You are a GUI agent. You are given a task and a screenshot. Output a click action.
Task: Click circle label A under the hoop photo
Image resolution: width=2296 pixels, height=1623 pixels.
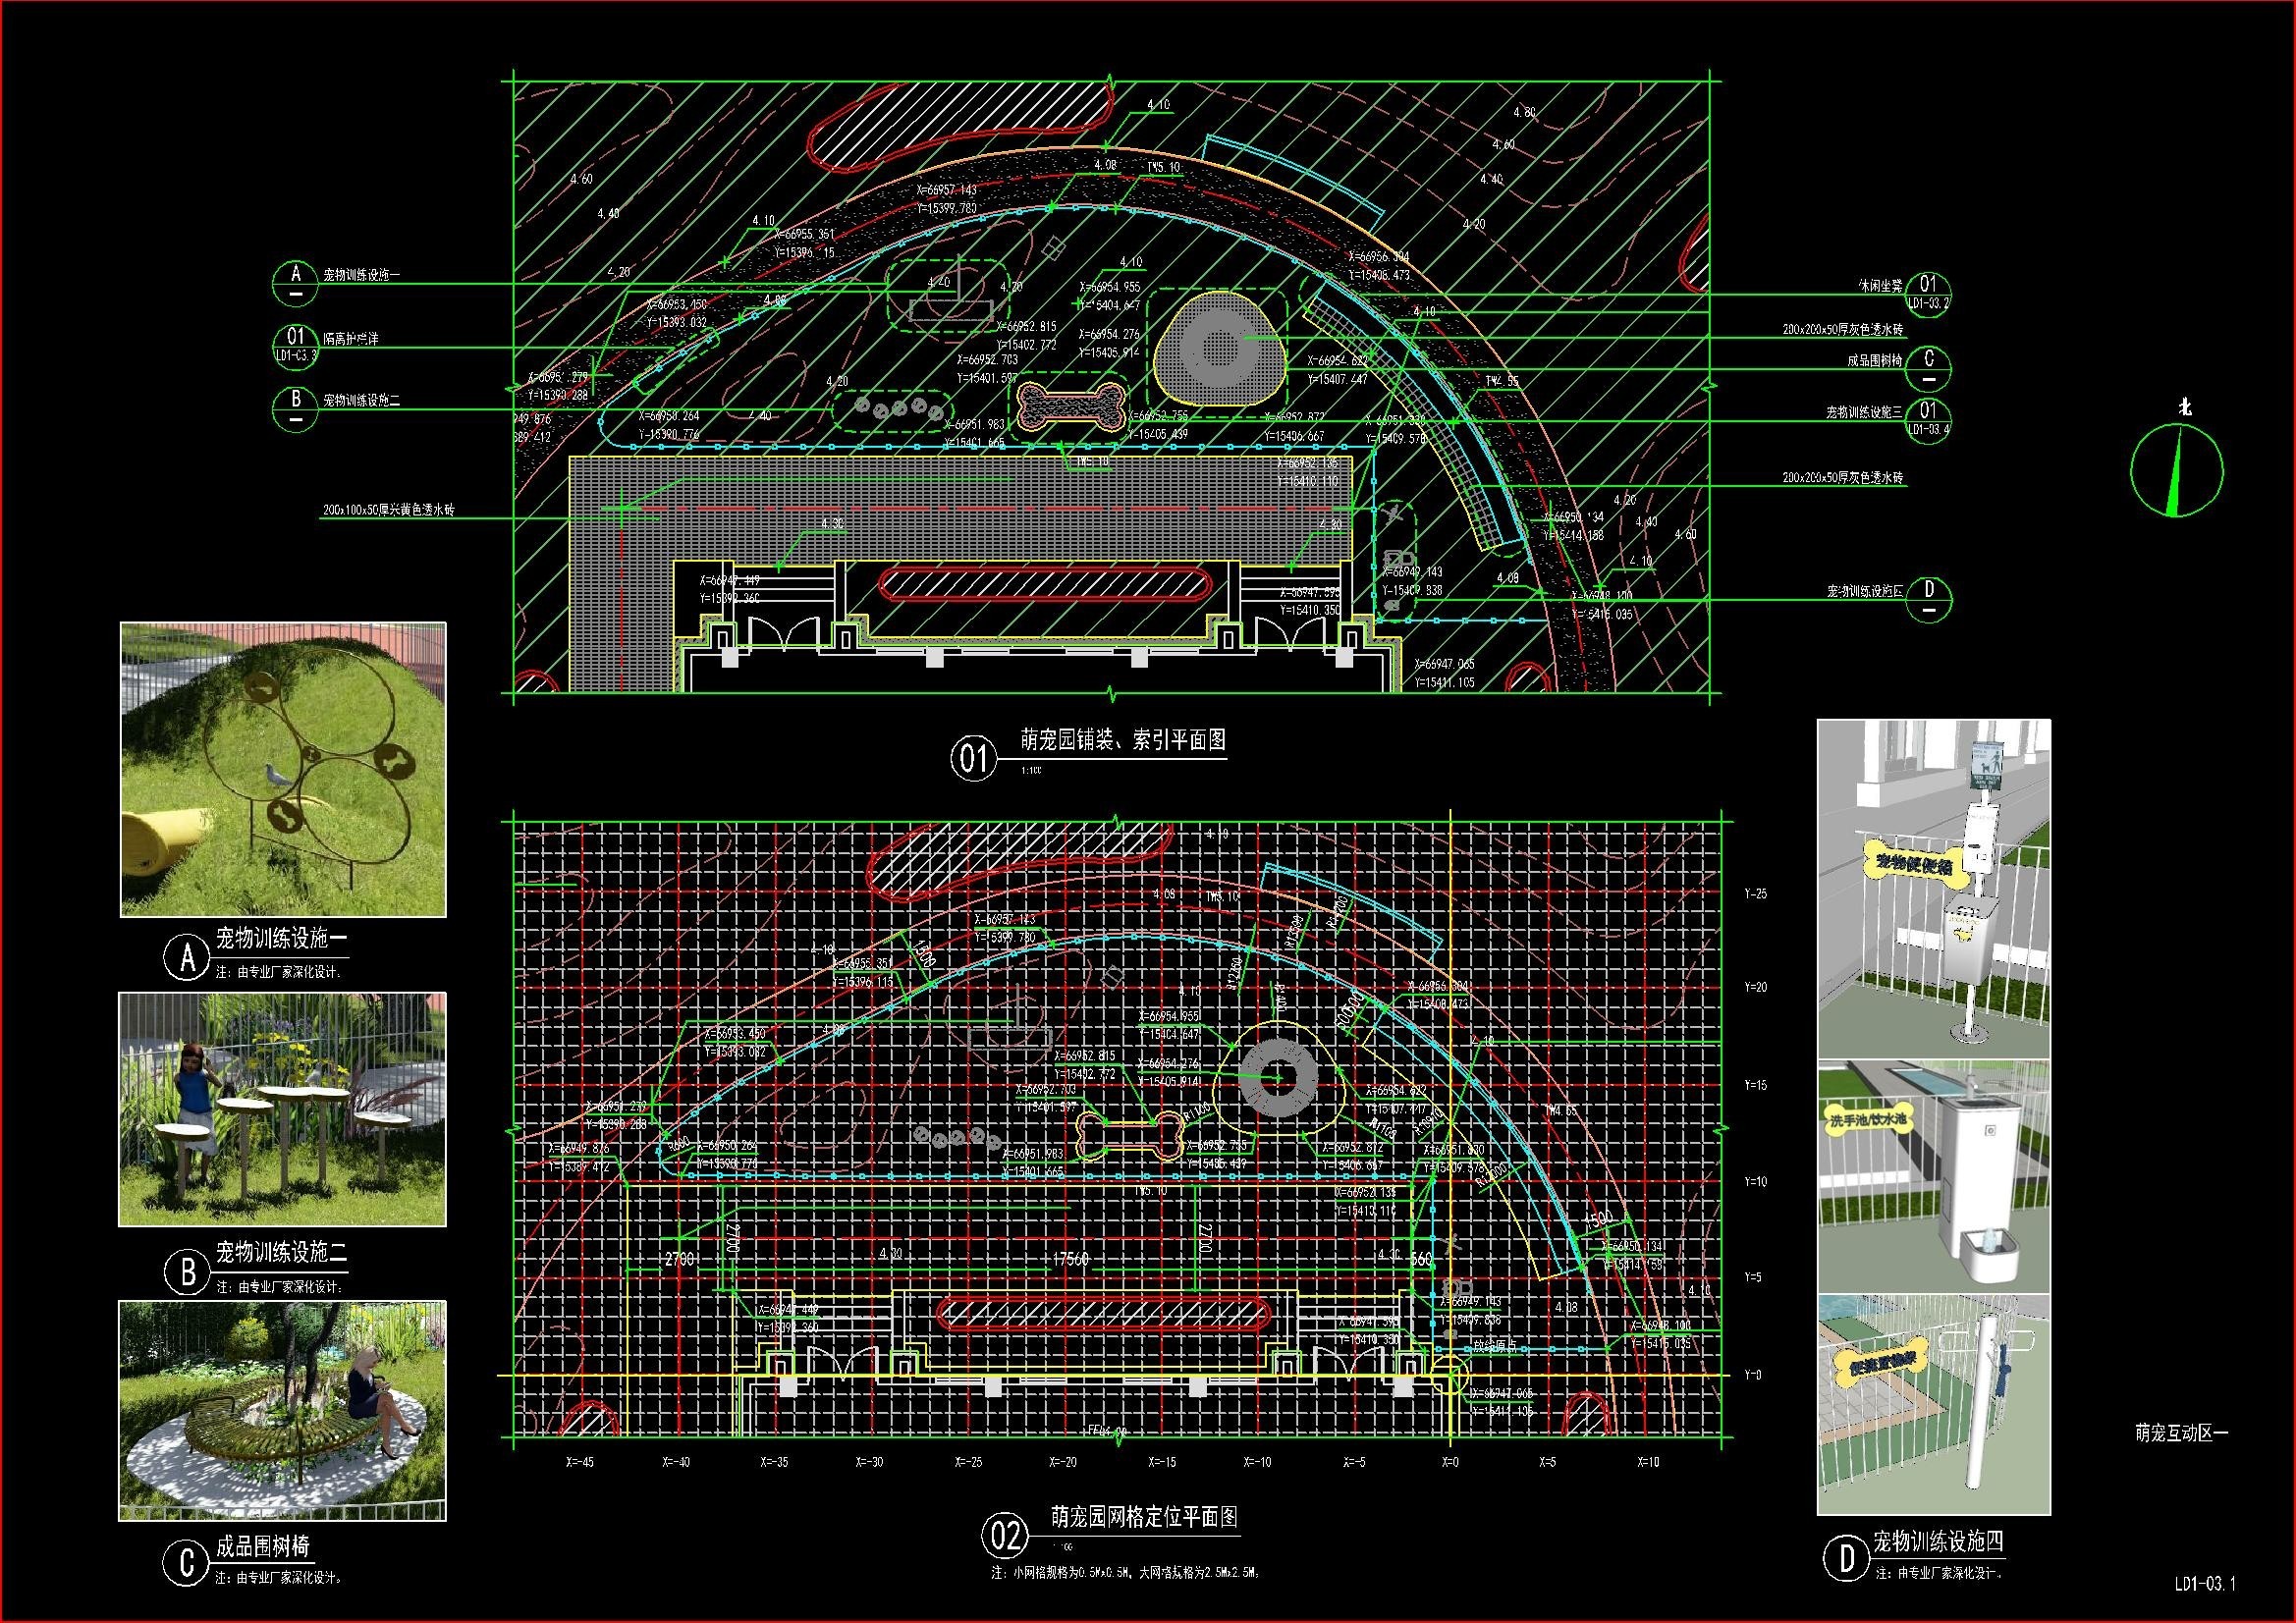click(187, 958)
